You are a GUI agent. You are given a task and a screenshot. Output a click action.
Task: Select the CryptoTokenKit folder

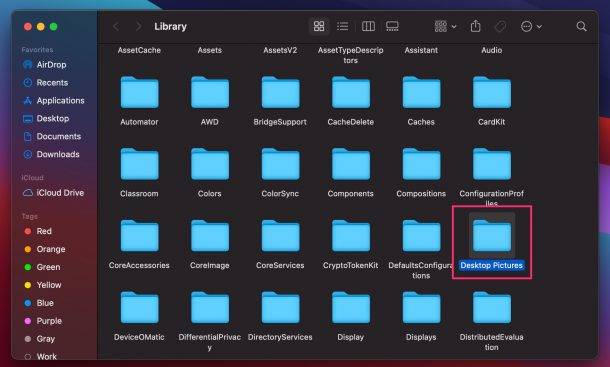click(x=351, y=236)
